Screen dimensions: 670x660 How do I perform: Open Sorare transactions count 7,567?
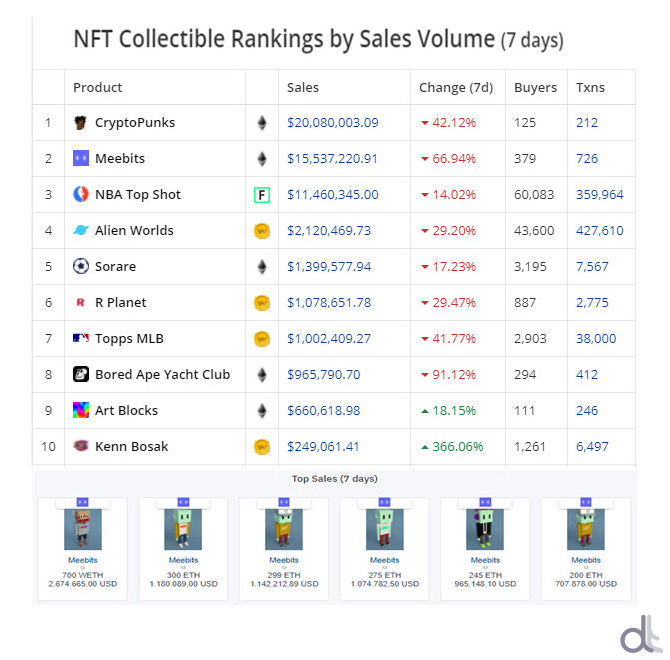click(592, 266)
